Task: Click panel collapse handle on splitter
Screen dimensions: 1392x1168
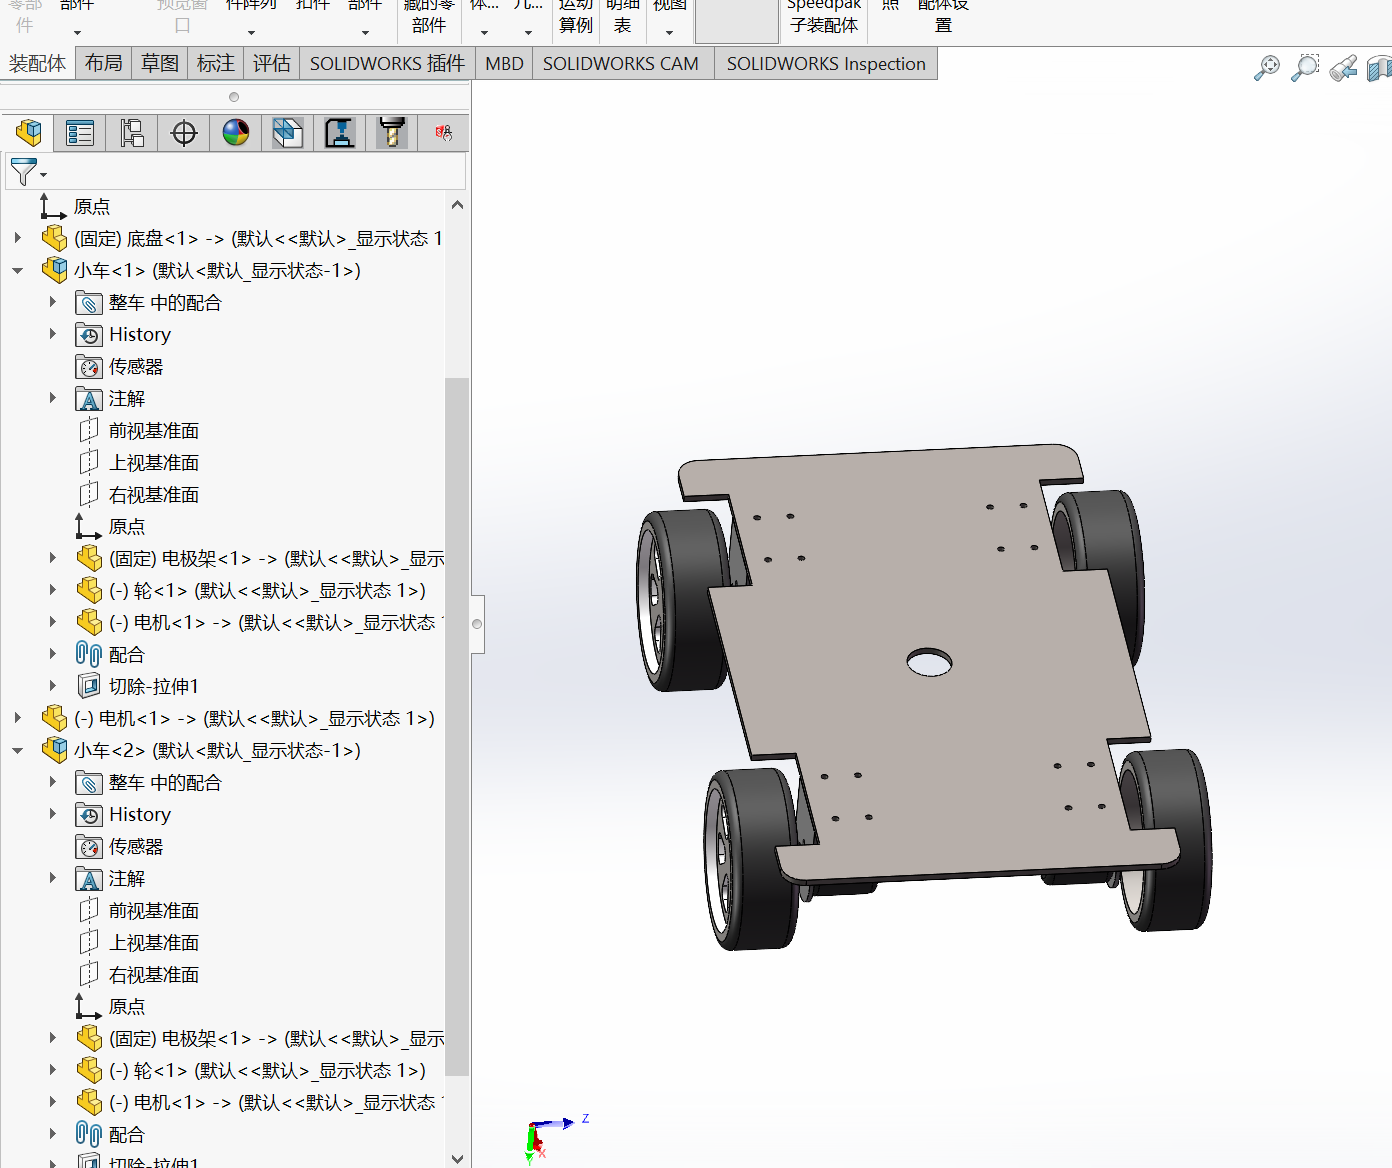Action: (x=477, y=624)
